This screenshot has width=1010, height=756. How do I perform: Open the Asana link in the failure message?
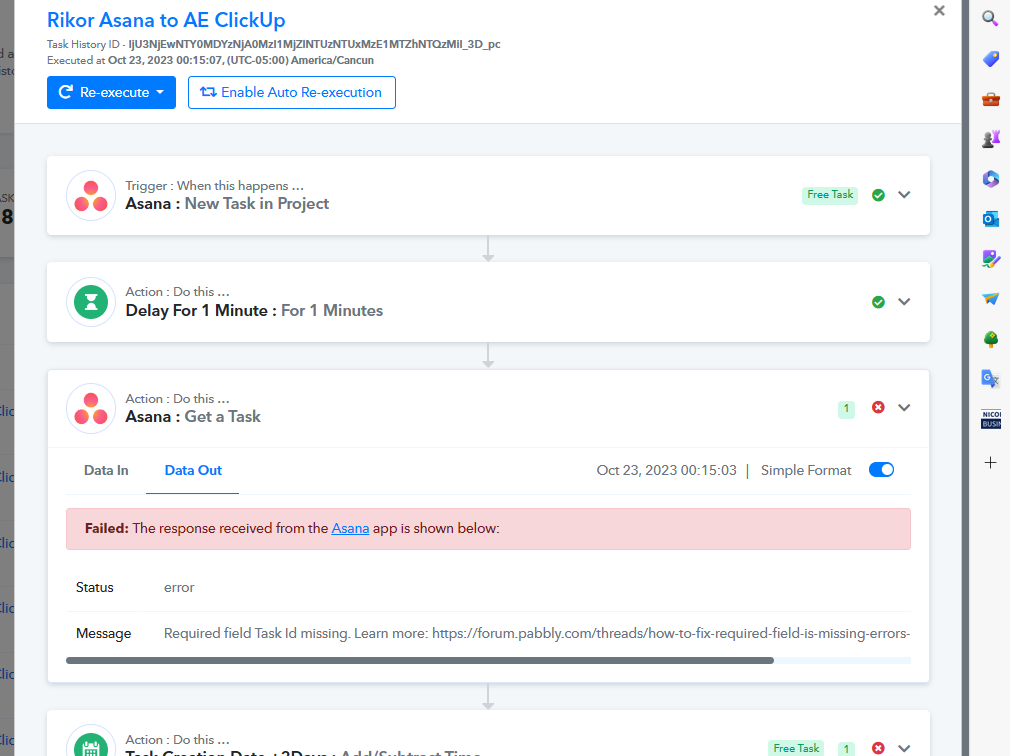coord(350,528)
